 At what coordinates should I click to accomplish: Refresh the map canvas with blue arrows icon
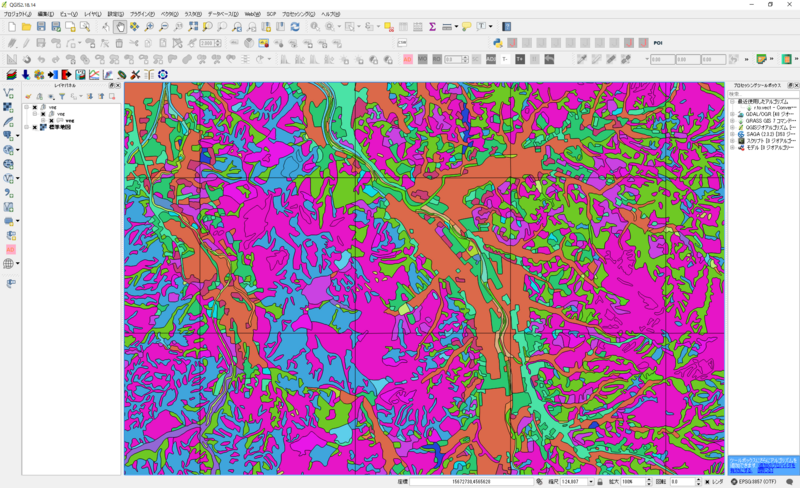click(295, 27)
